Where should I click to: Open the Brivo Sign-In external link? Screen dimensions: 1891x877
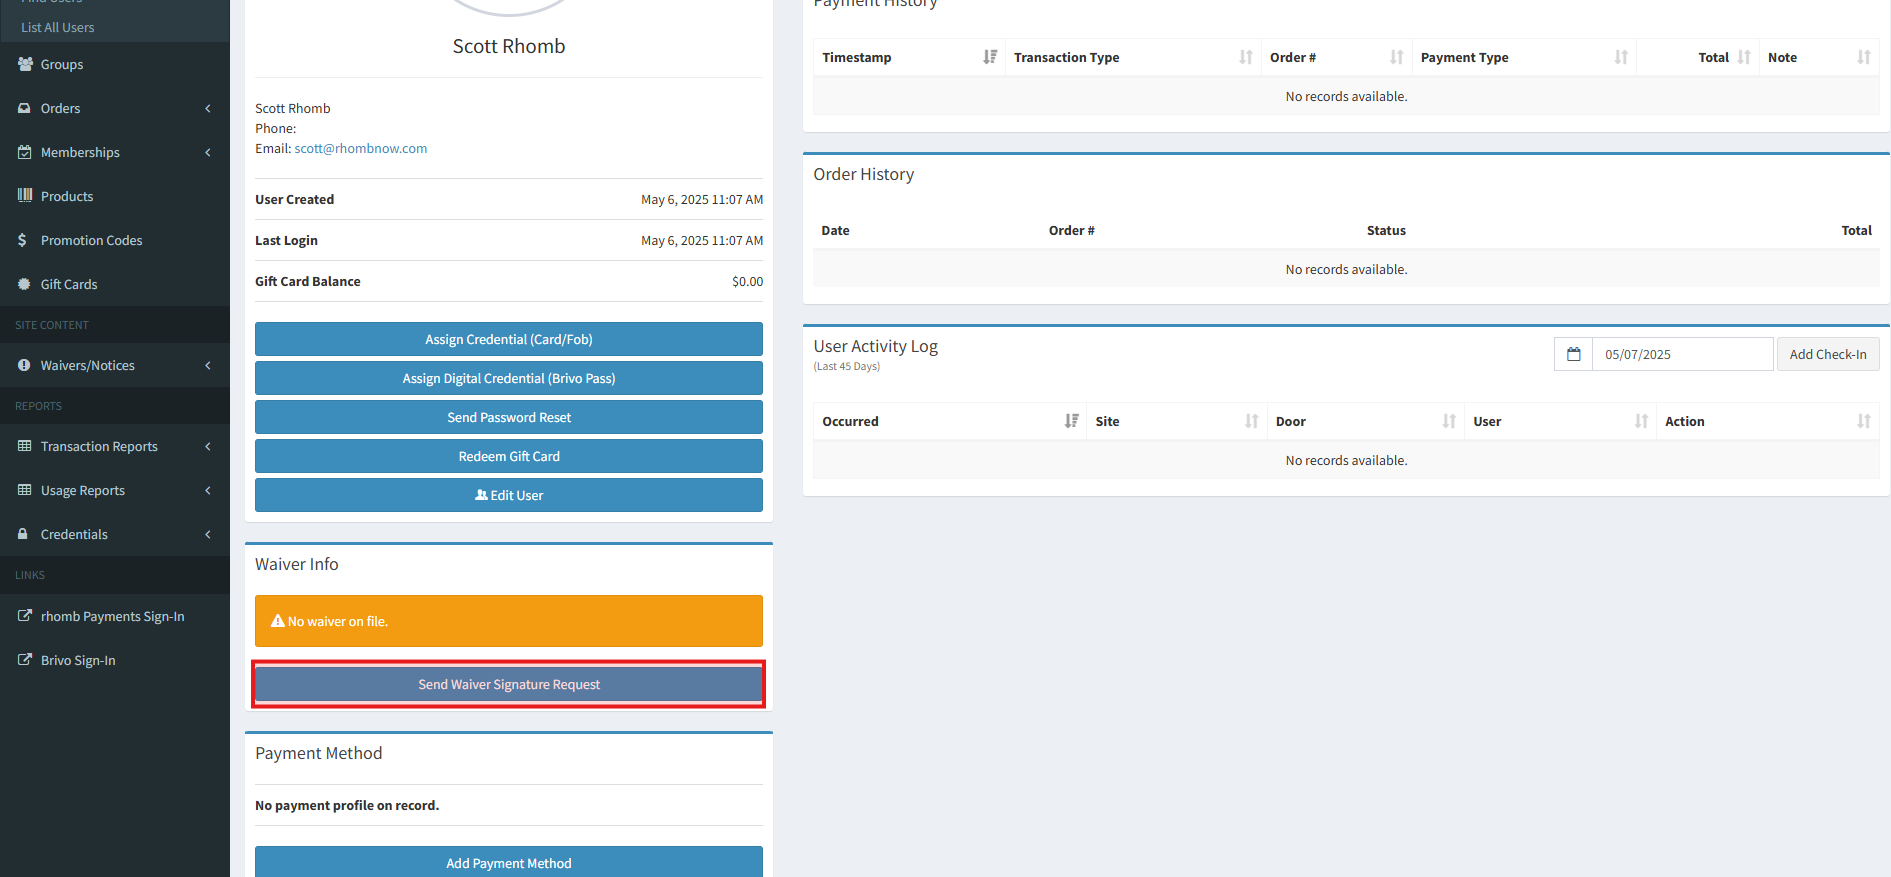pyautogui.click(x=78, y=660)
